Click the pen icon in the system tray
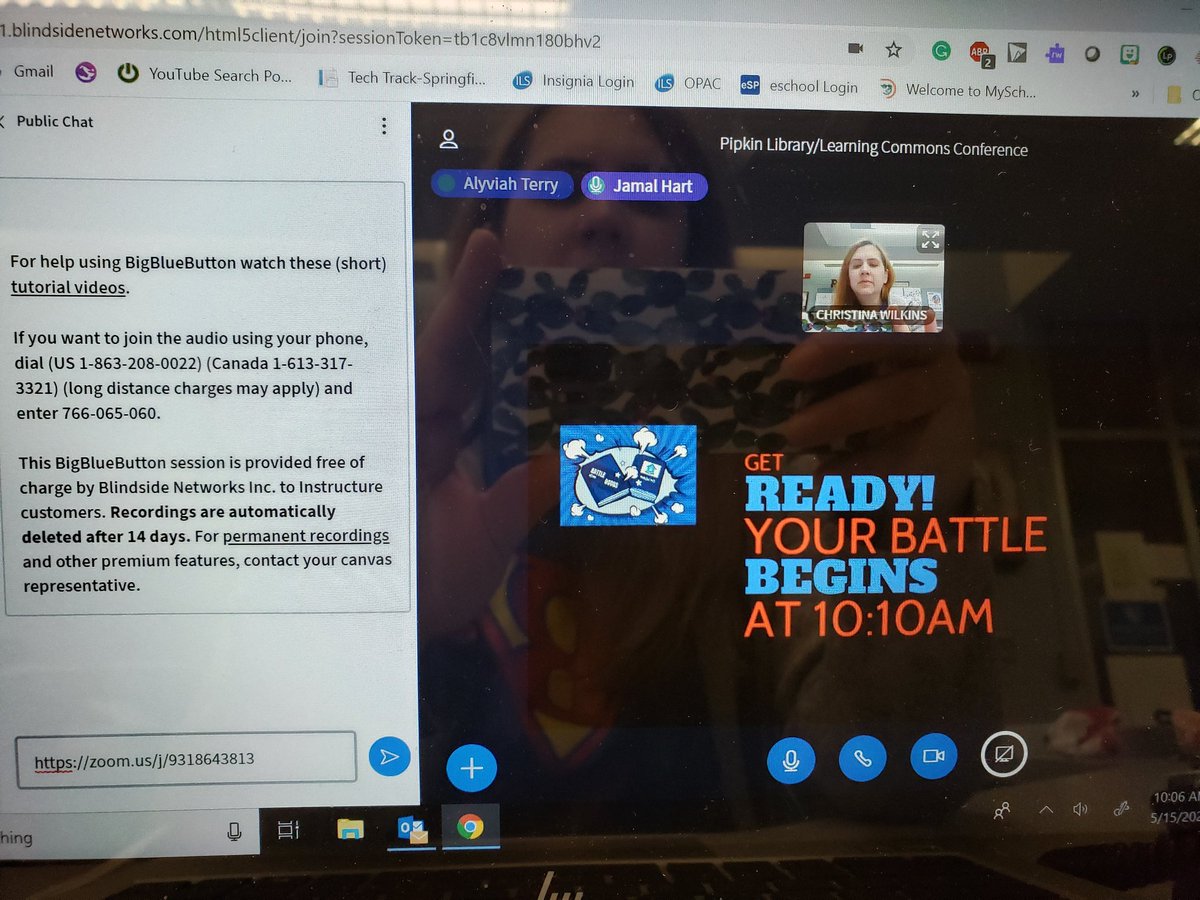The width and height of the screenshot is (1200, 900). point(1122,808)
